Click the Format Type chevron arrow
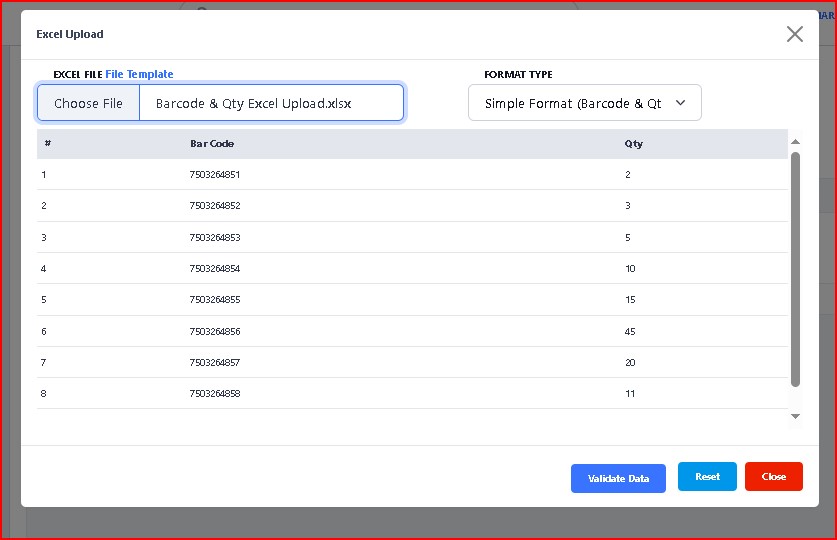 click(x=681, y=103)
